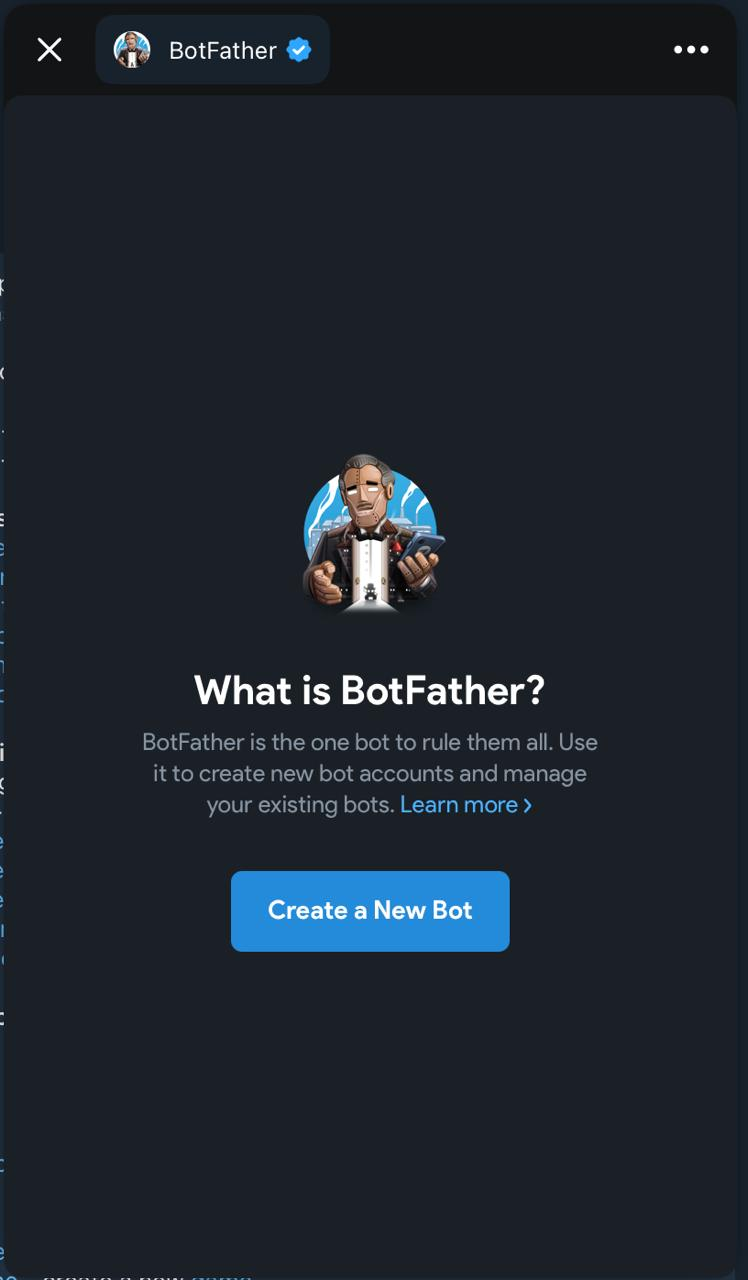
Task: Click BotFather's small avatar in the header
Action: pyautogui.click(x=132, y=50)
